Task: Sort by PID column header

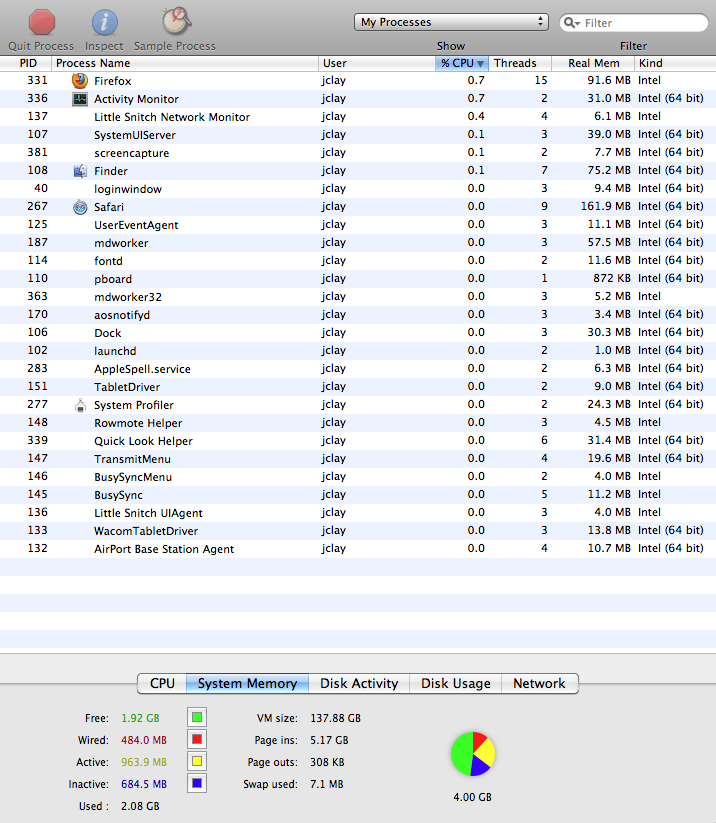Action: pyautogui.click(x=26, y=64)
